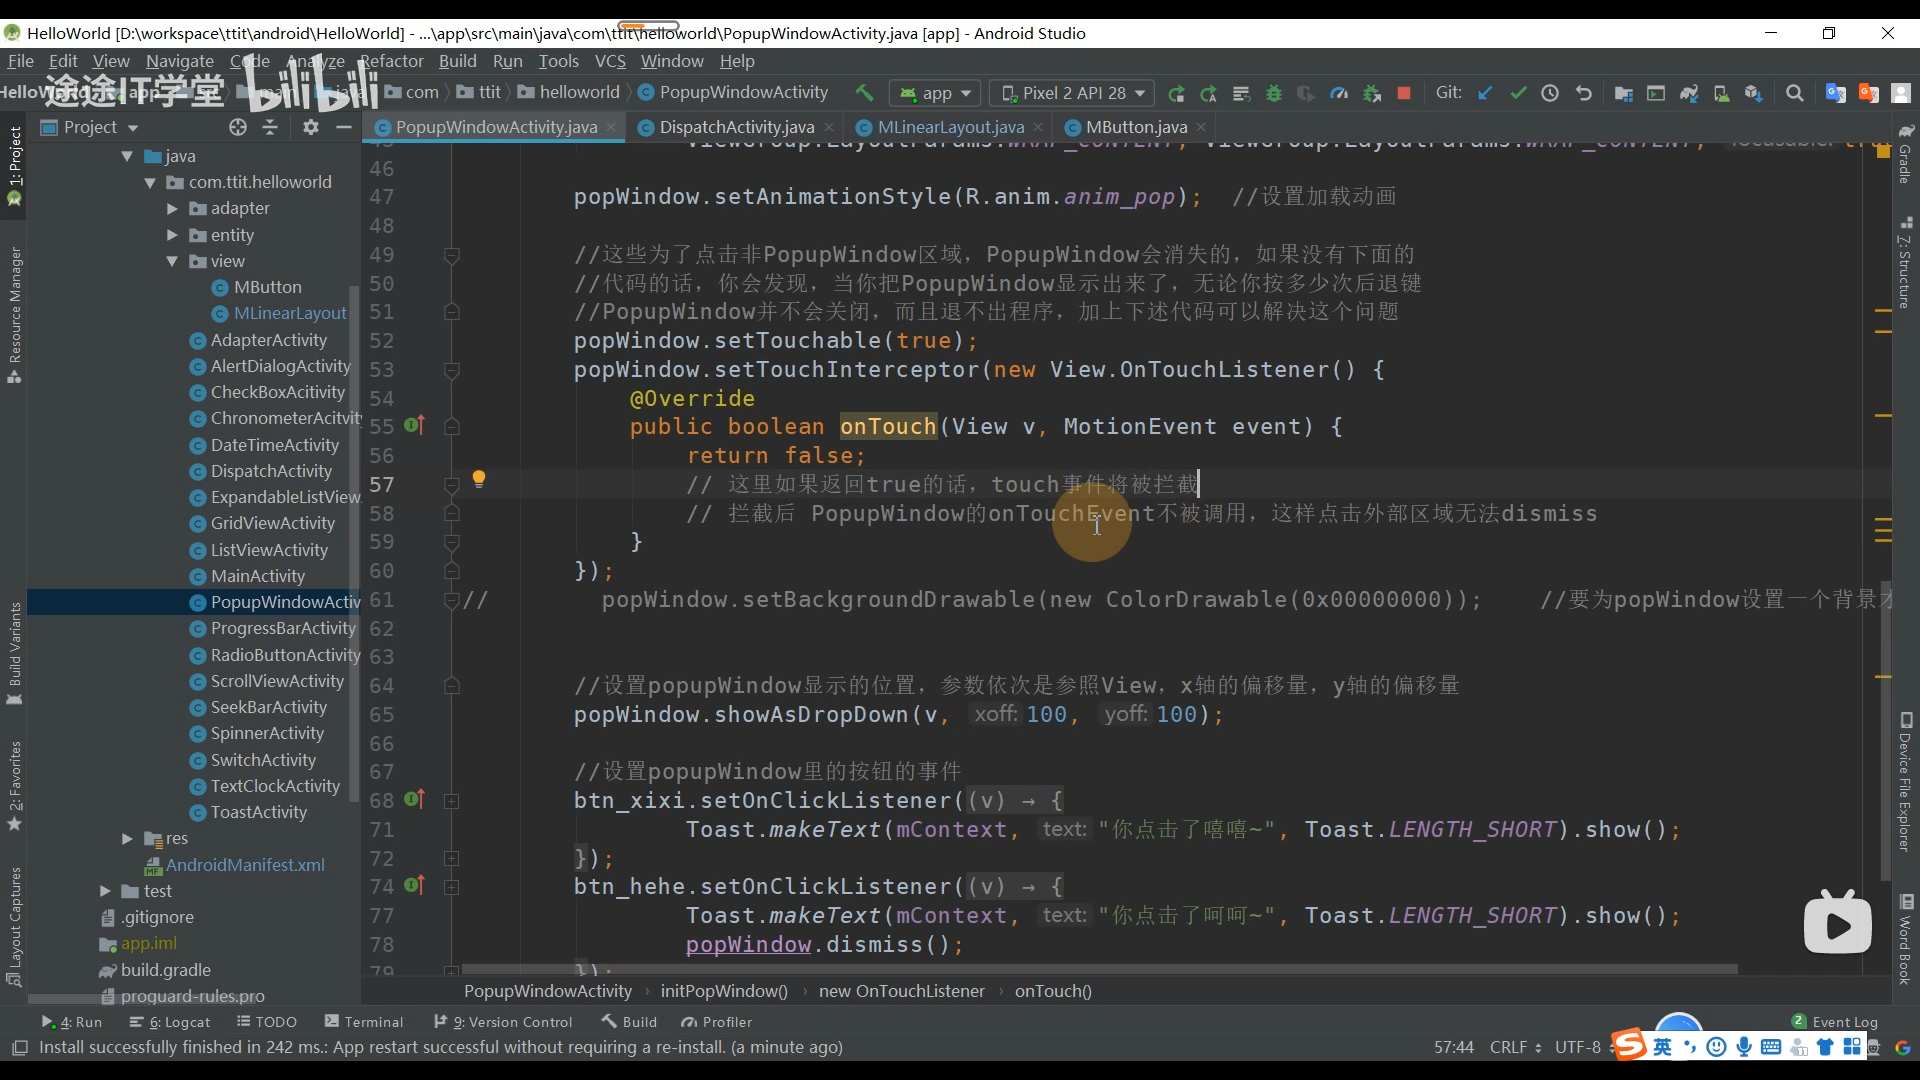Open the TODO tool window

click(266, 1022)
